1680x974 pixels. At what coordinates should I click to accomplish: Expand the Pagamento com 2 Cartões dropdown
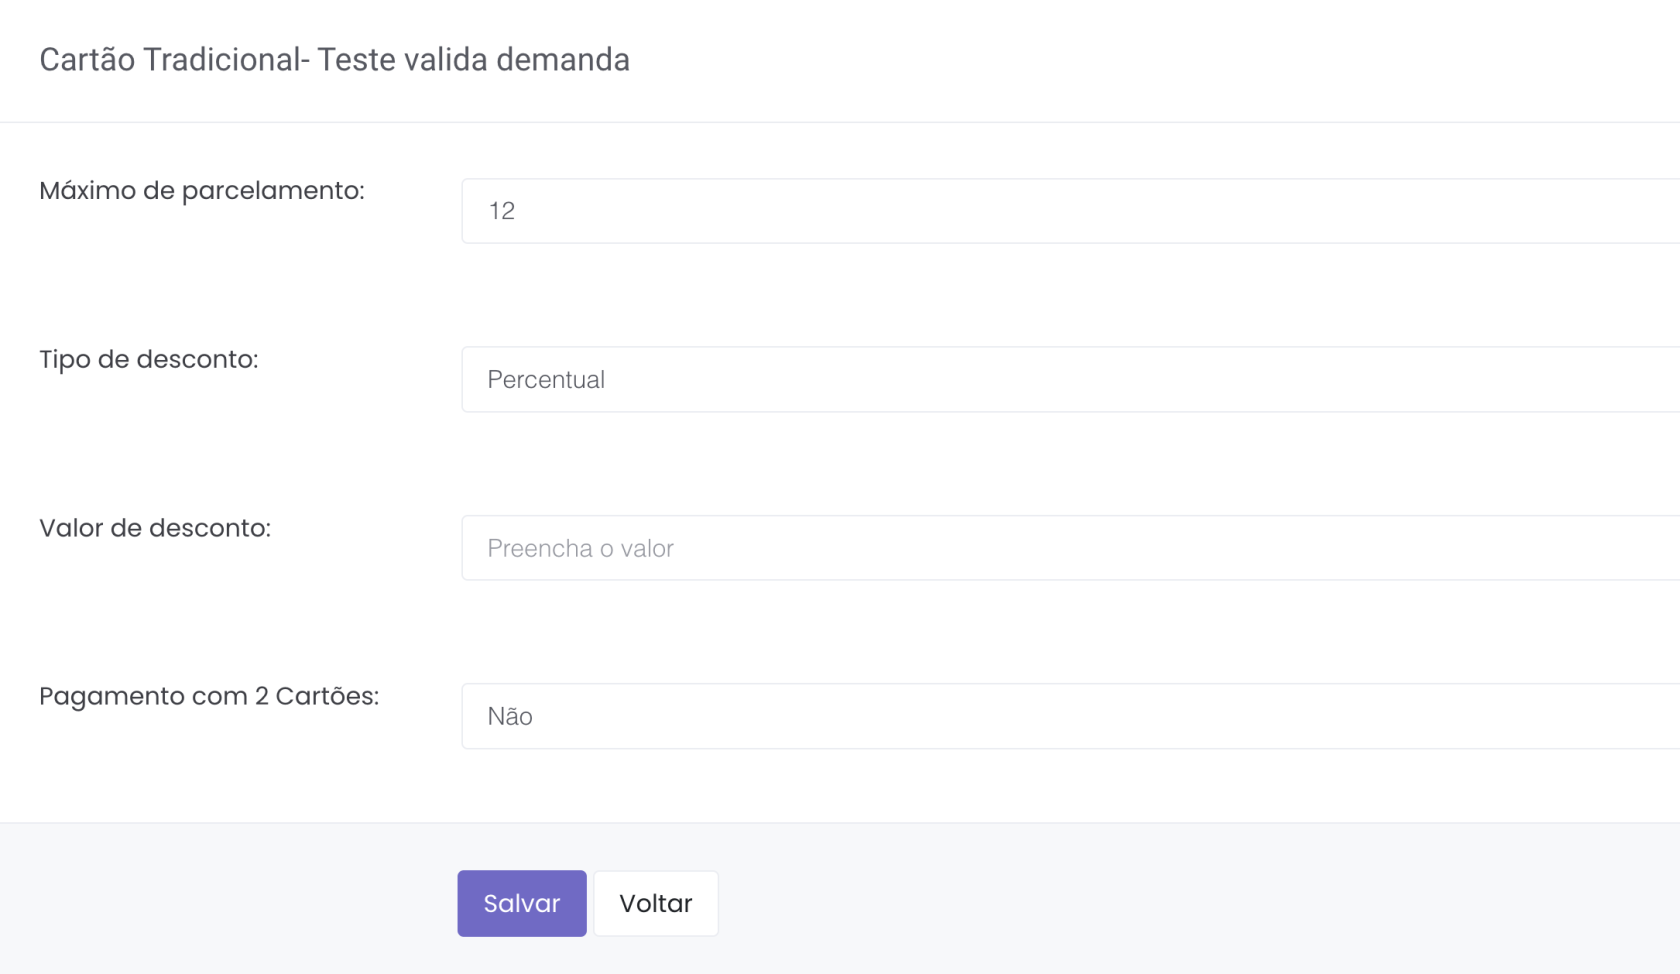pos(1070,717)
